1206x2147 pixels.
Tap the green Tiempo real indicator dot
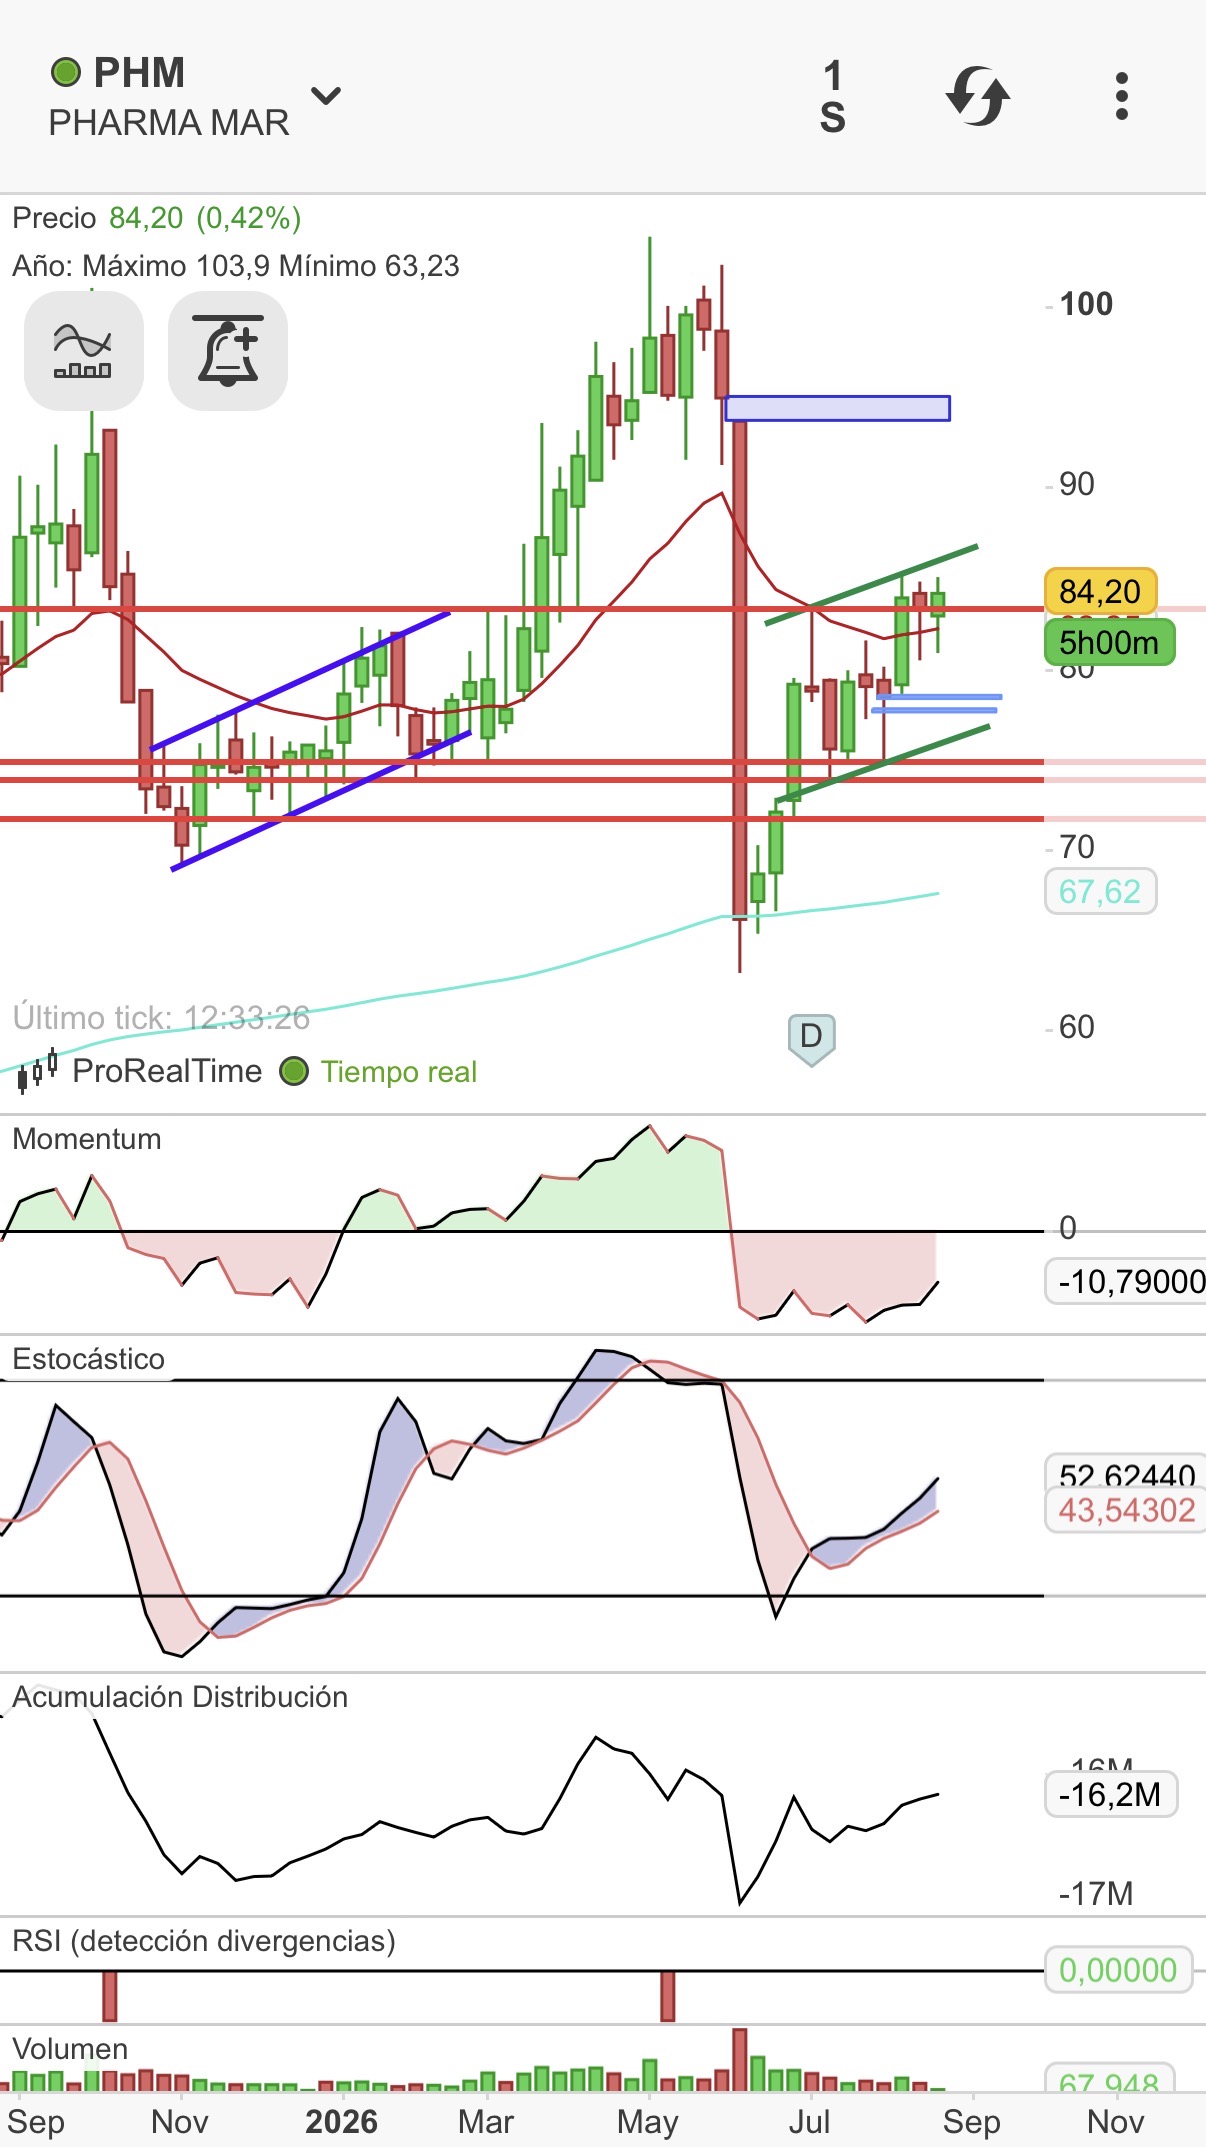(x=294, y=1072)
